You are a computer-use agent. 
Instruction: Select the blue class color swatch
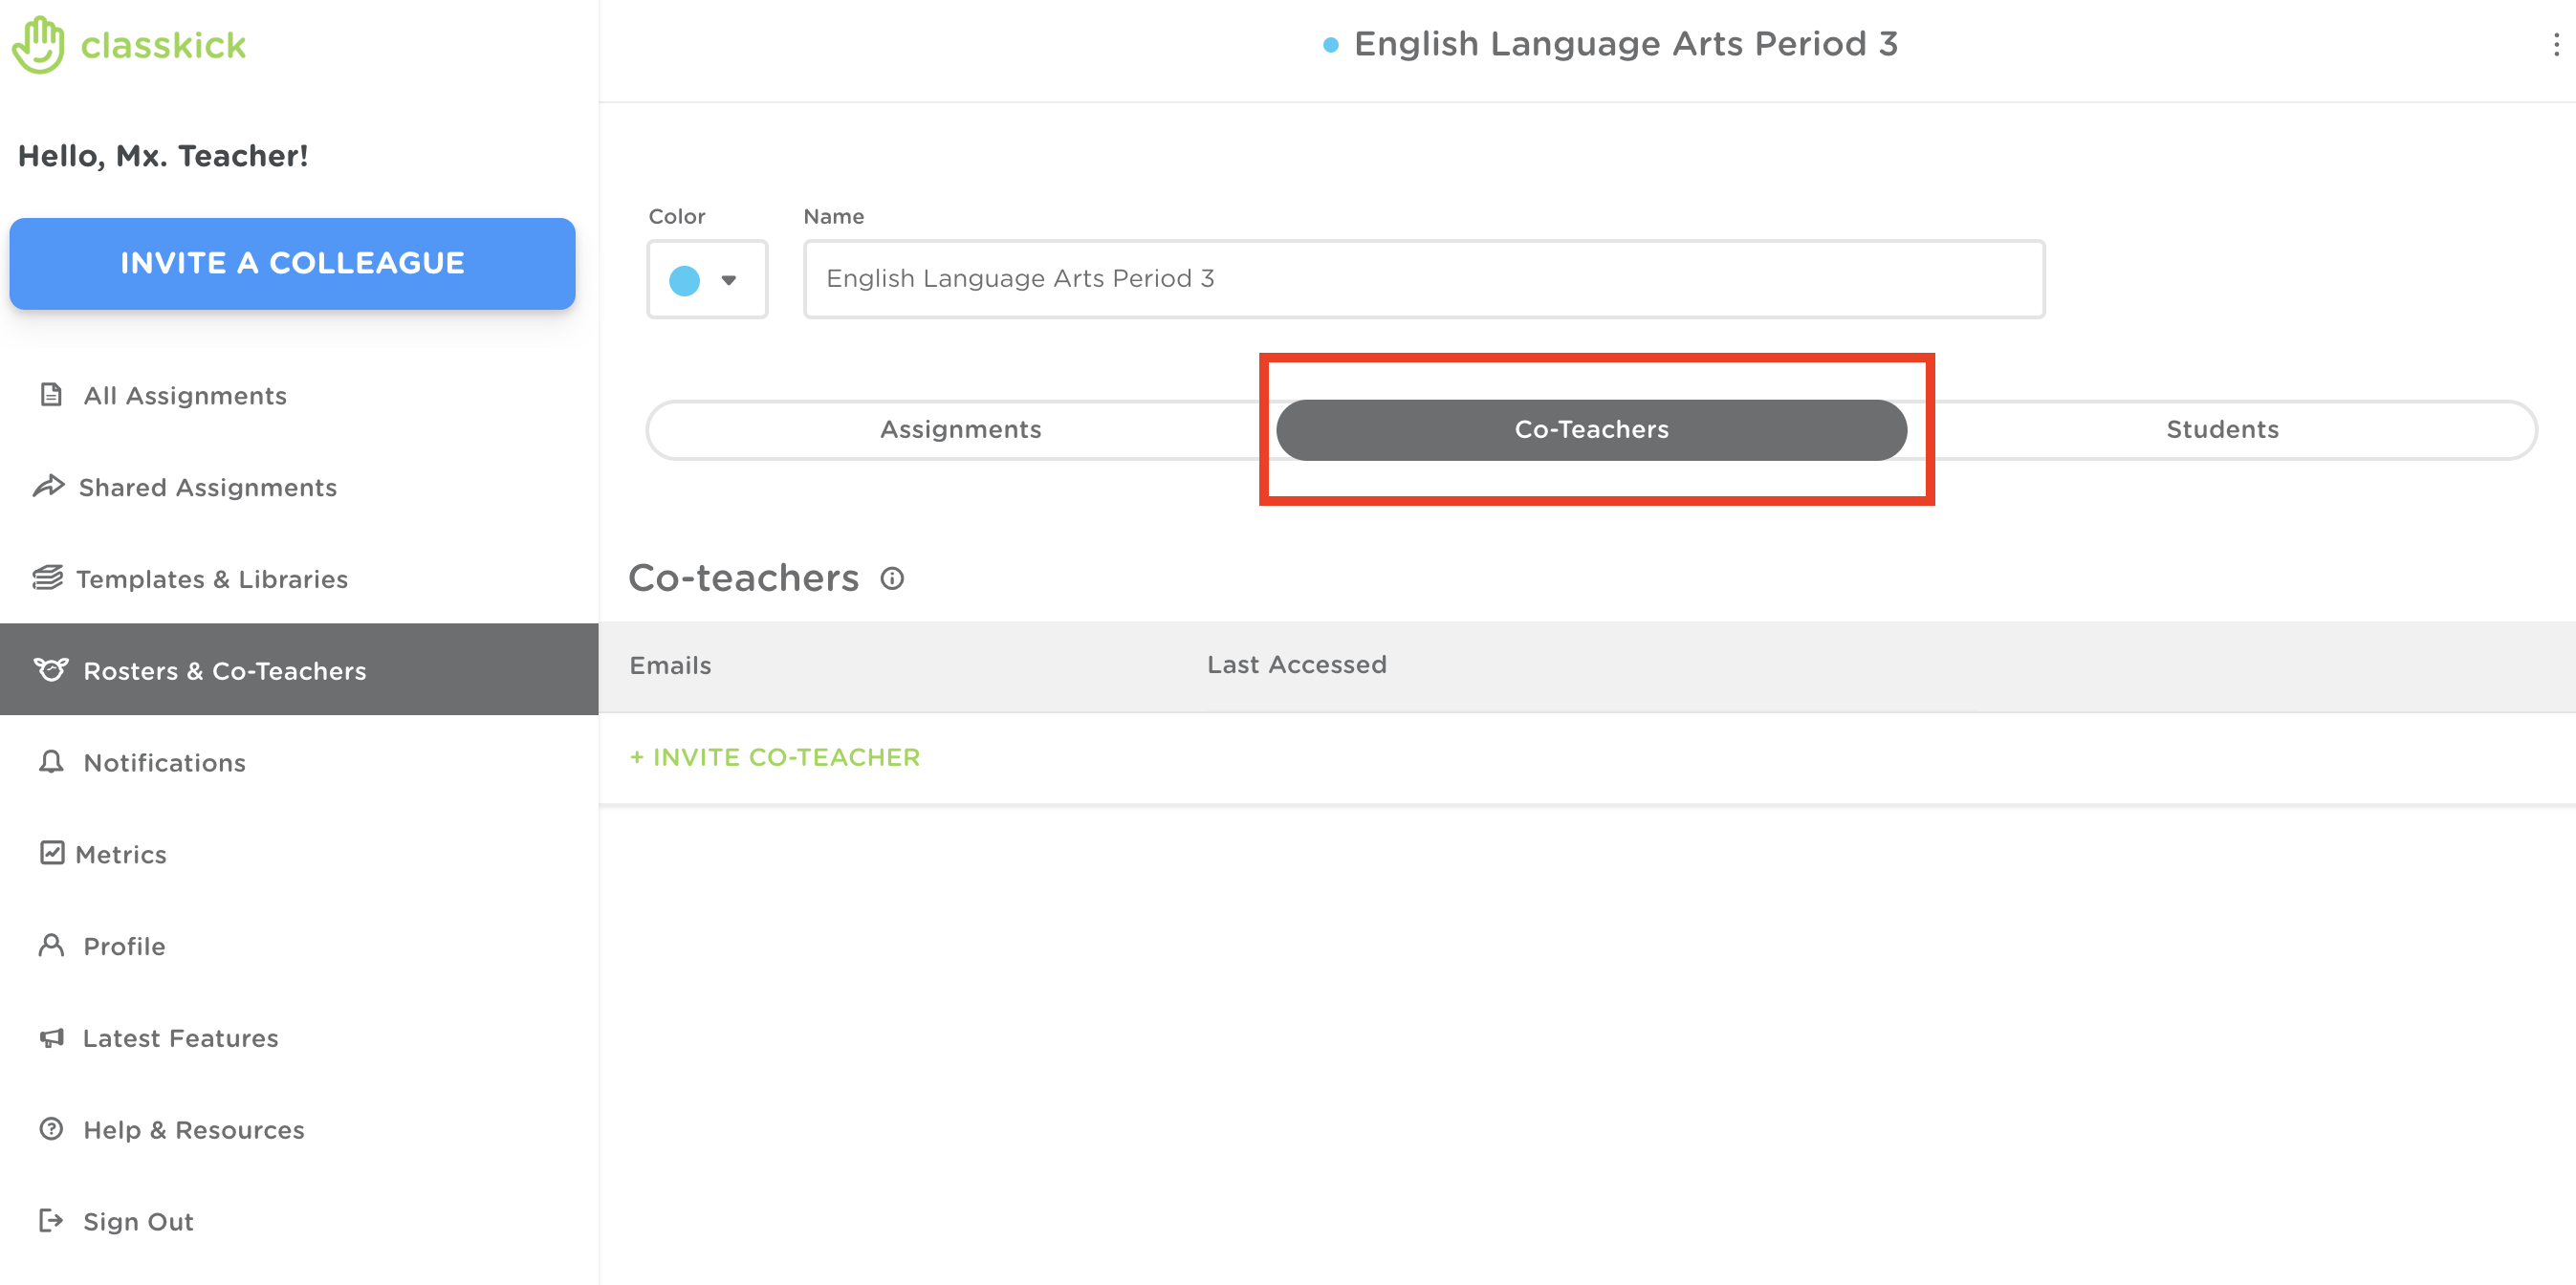point(685,280)
